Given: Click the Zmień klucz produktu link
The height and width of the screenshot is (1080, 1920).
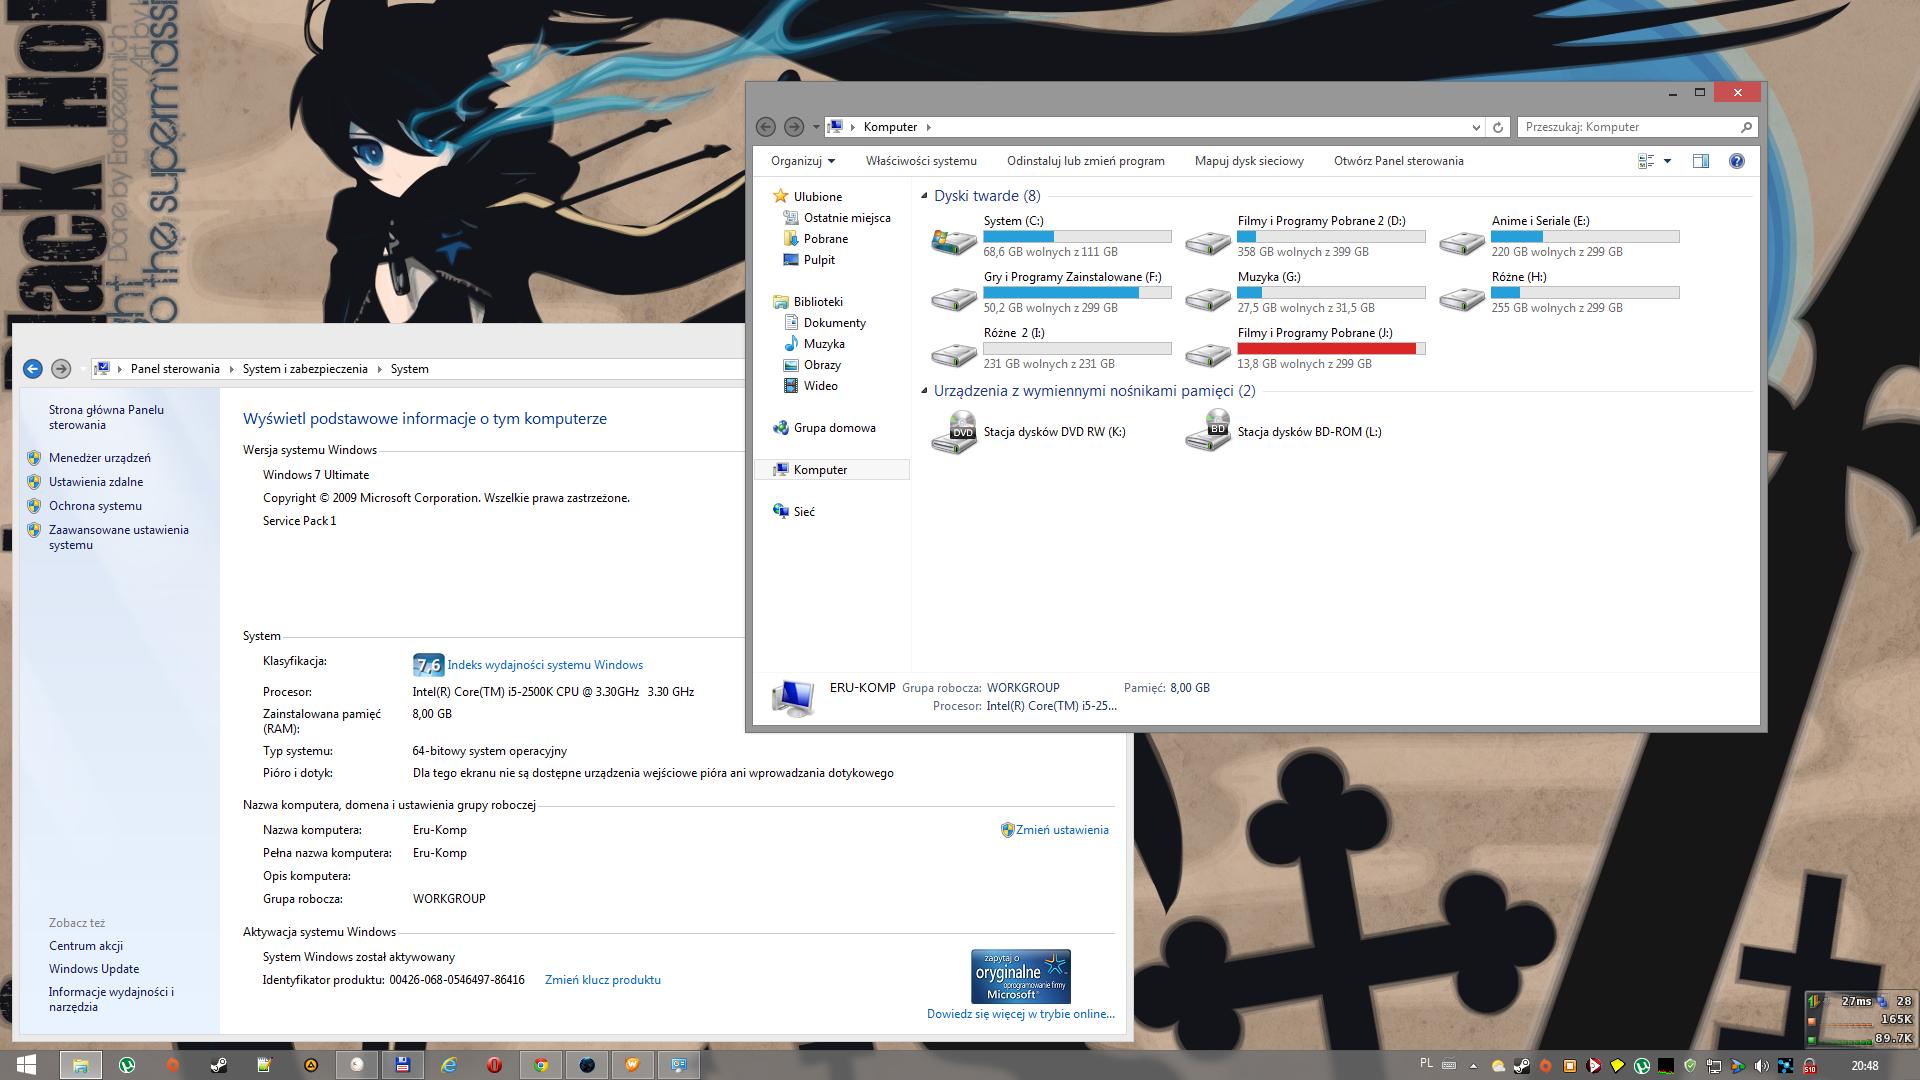Looking at the screenshot, I should [602, 980].
